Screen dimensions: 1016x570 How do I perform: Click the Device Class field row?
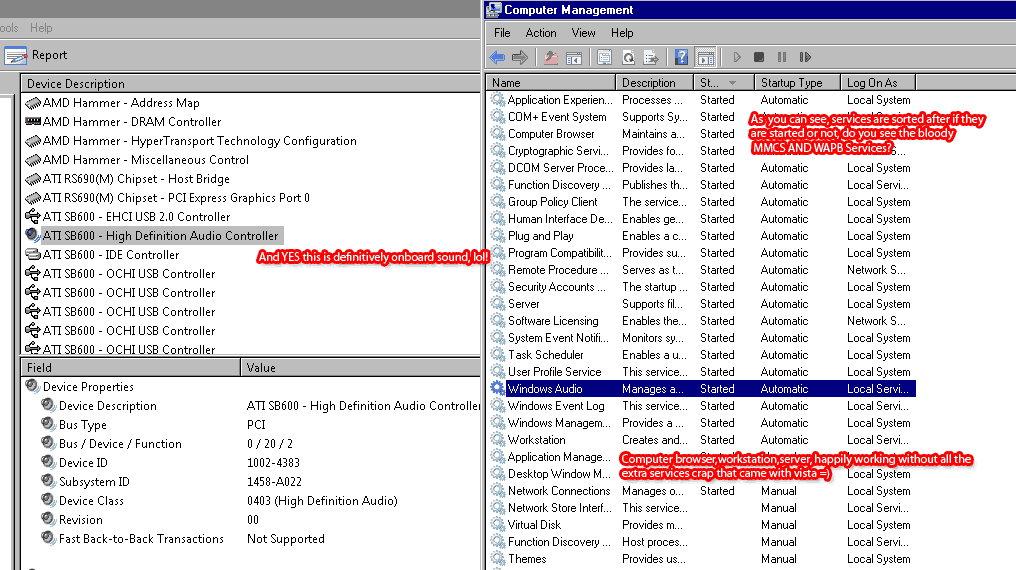91,500
